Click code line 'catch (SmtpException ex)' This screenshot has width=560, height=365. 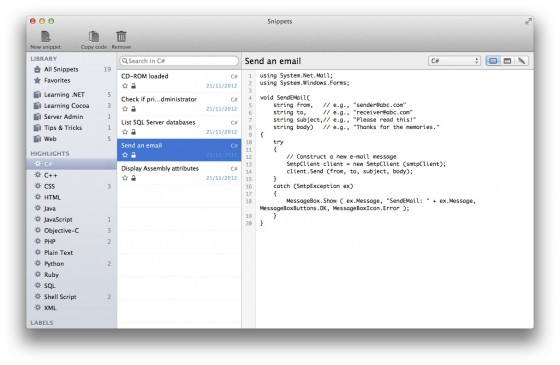pos(313,186)
